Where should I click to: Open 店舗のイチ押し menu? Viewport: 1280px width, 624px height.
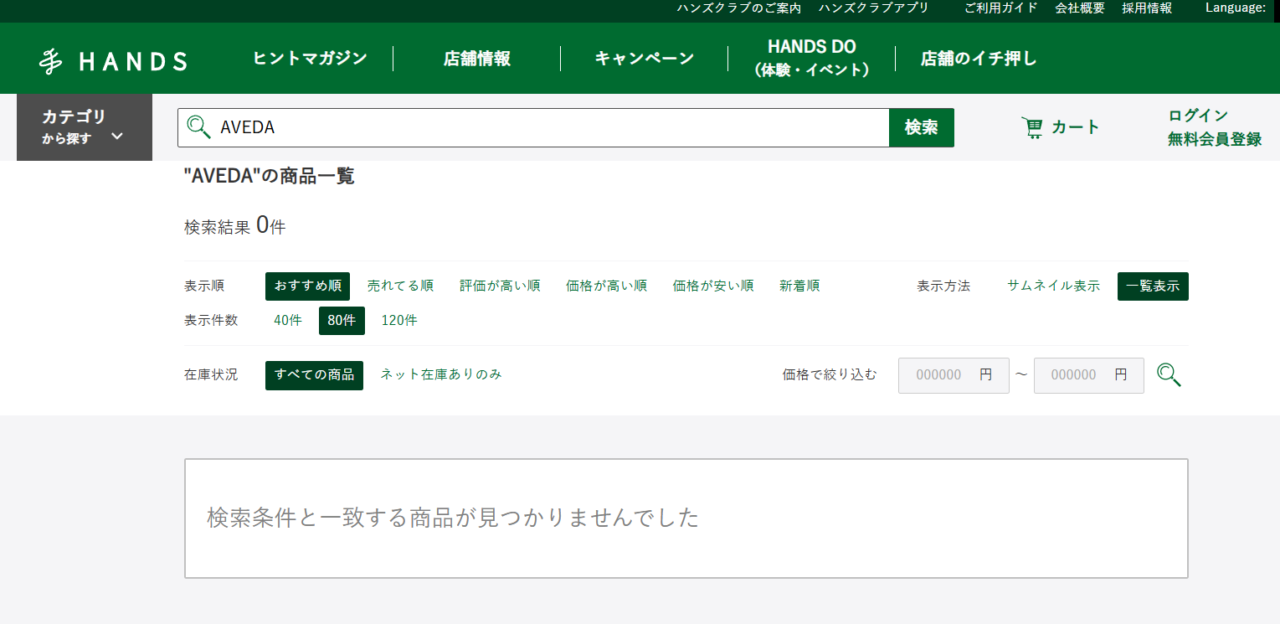click(x=979, y=58)
